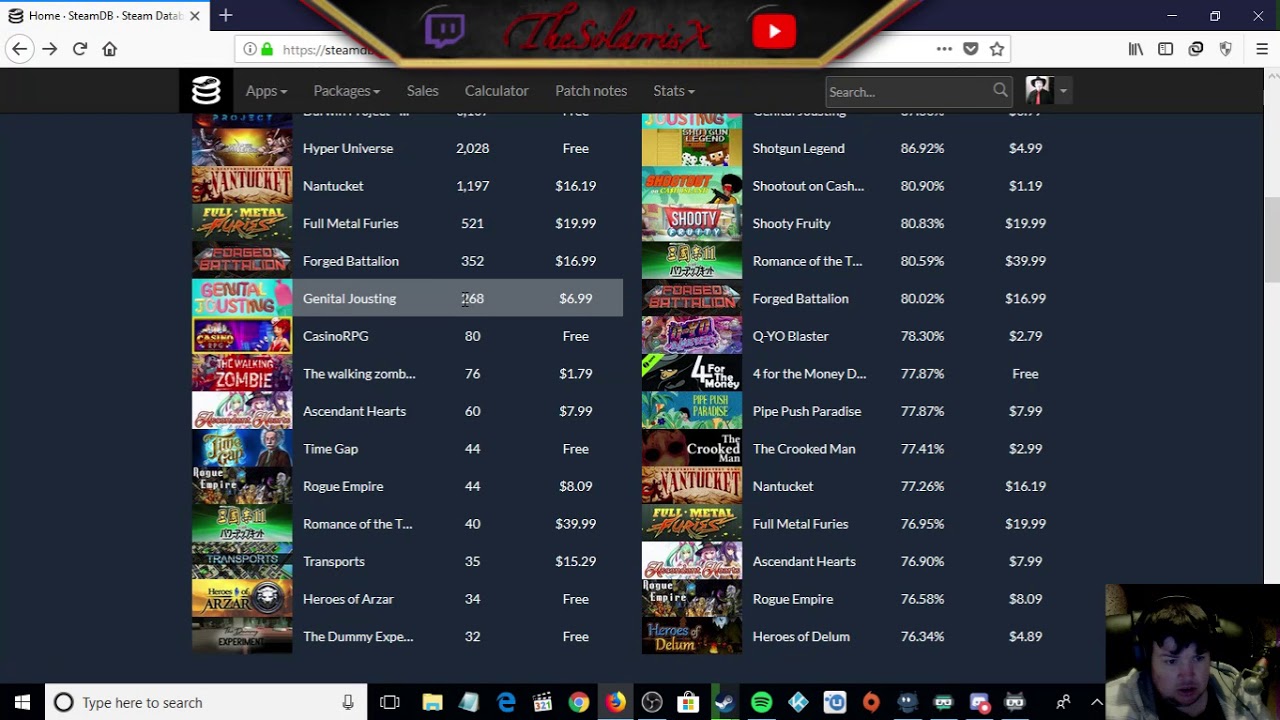Click the YouTube icon in the overlay
Image resolution: width=1280 pixels, height=720 pixels.
tap(774, 32)
